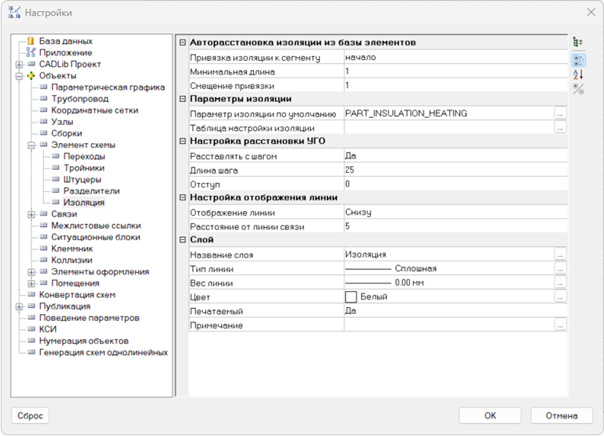Expand the Элементы оформления tree node
Viewport: 604px width, 436px height.
pos(31,272)
